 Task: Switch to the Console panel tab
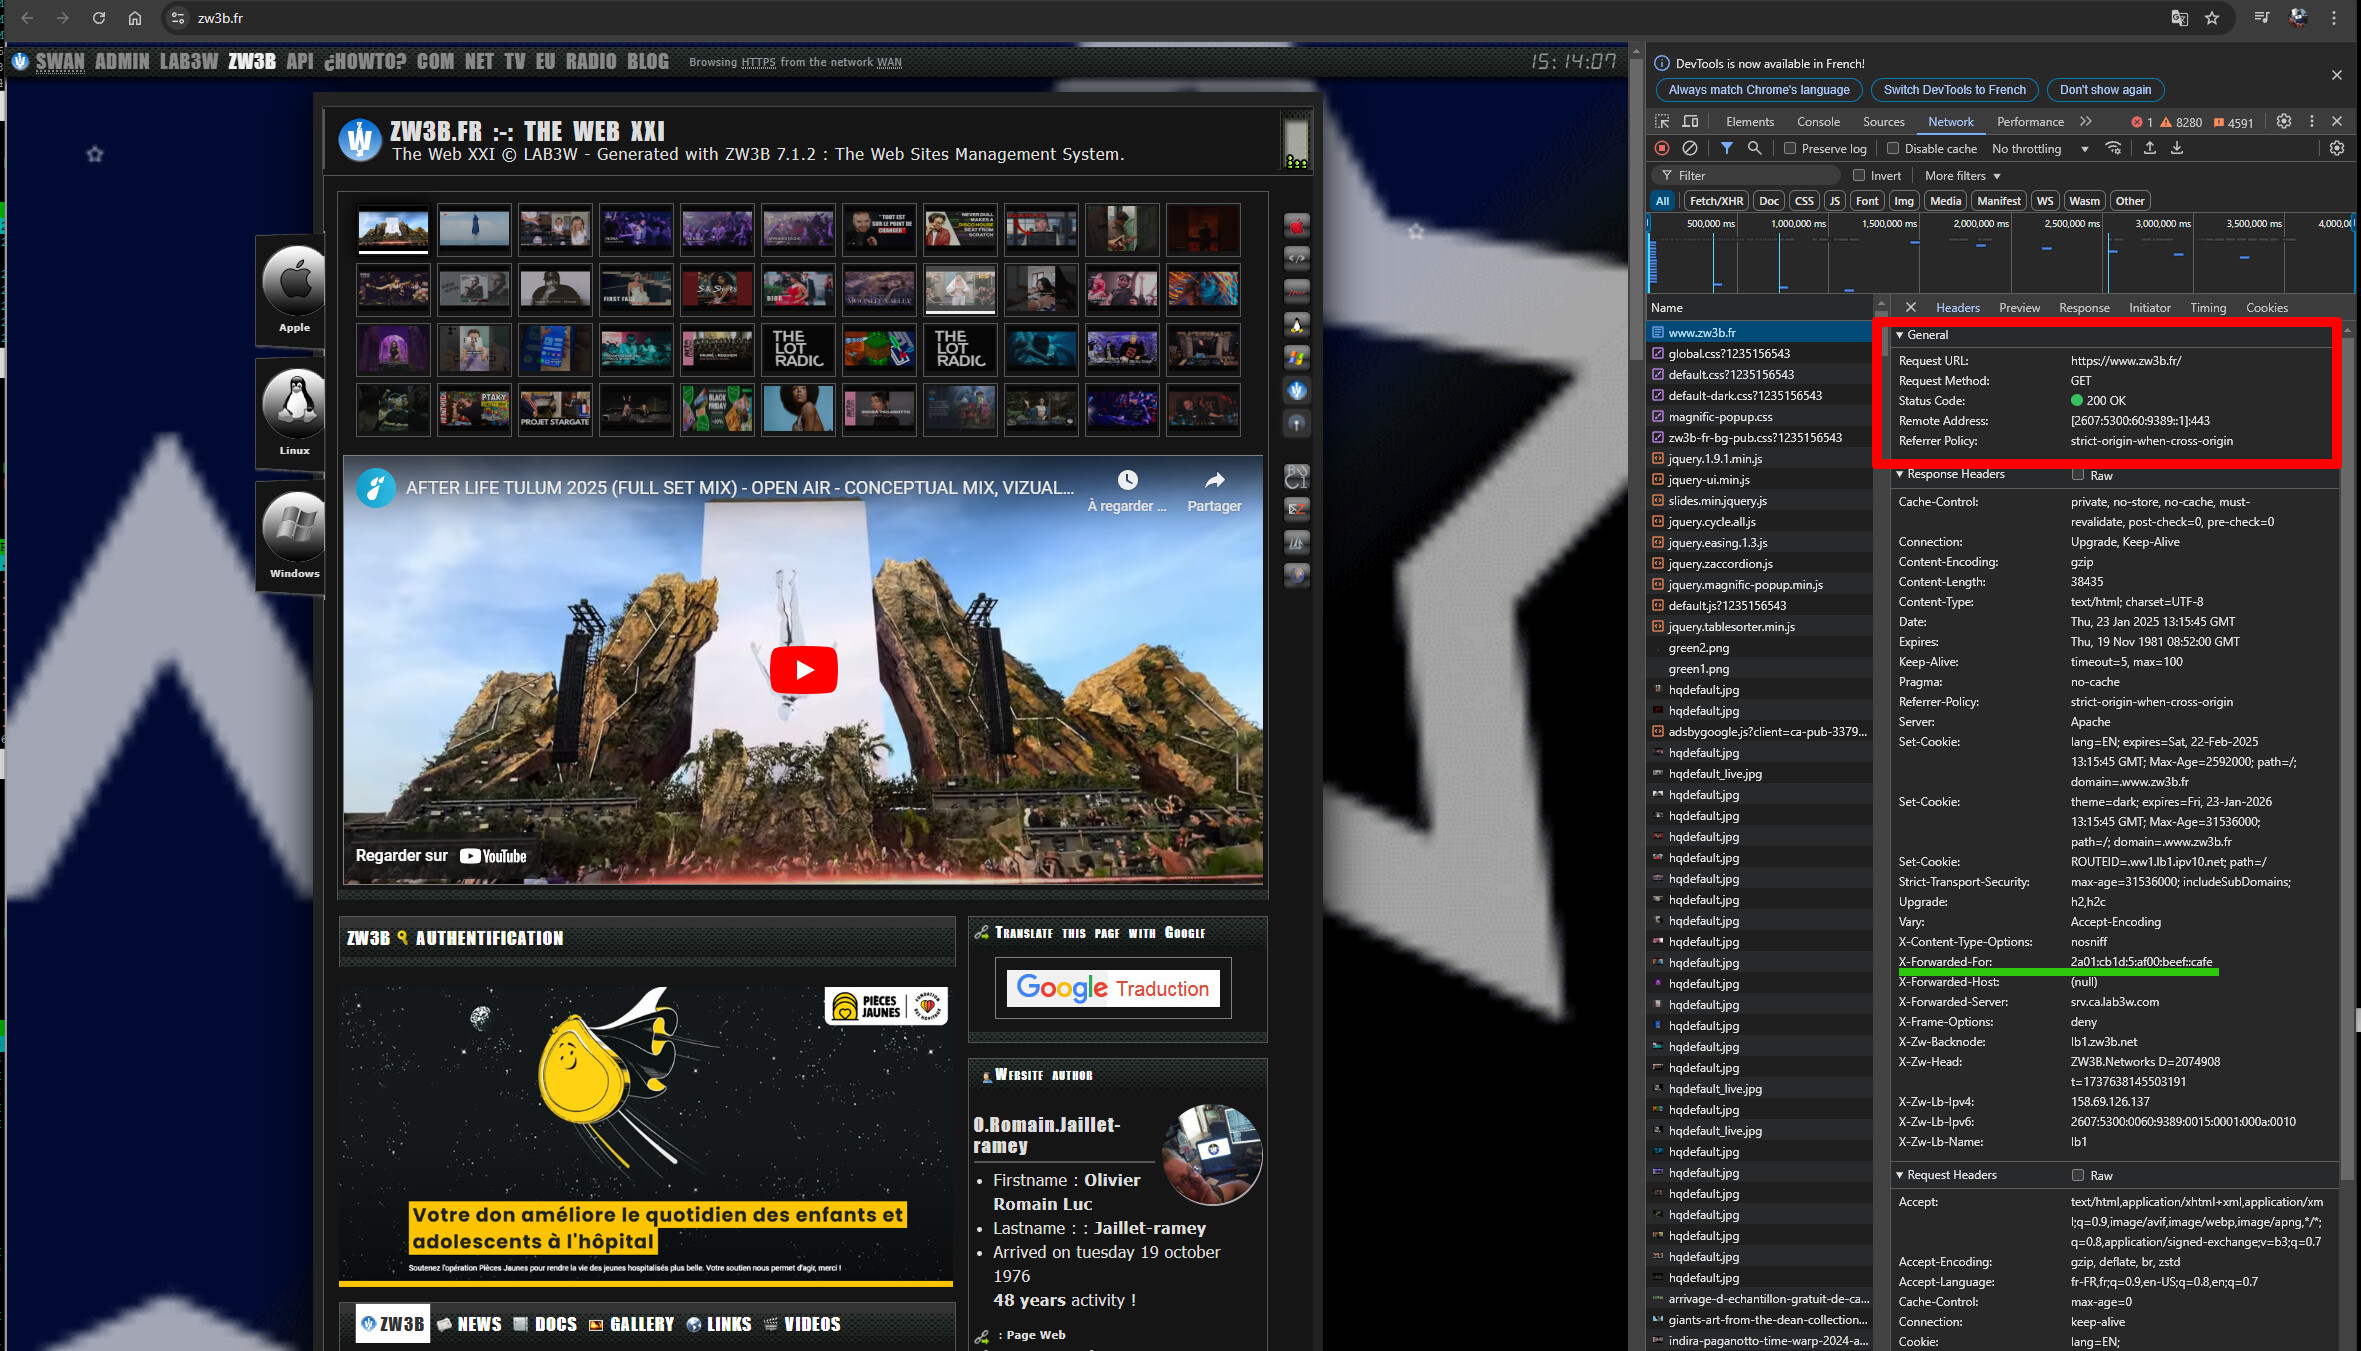click(1818, 122)
